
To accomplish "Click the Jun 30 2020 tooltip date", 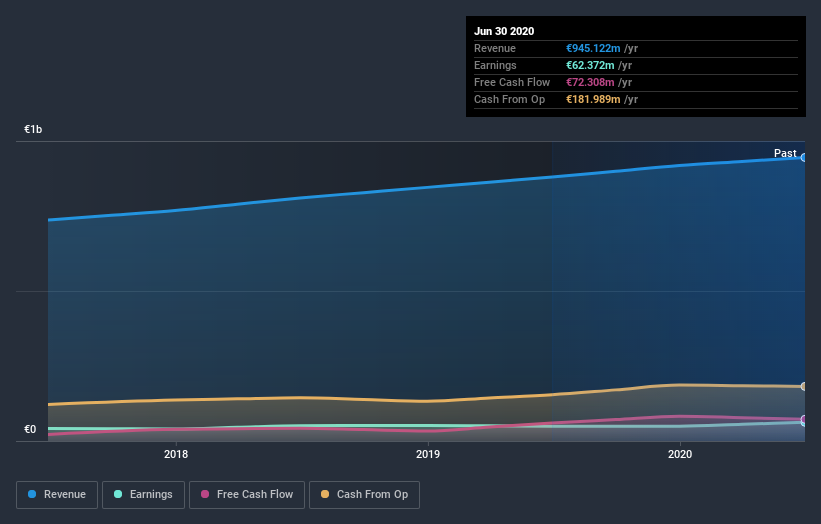I will pyautogui.click(x=504, y=31).
